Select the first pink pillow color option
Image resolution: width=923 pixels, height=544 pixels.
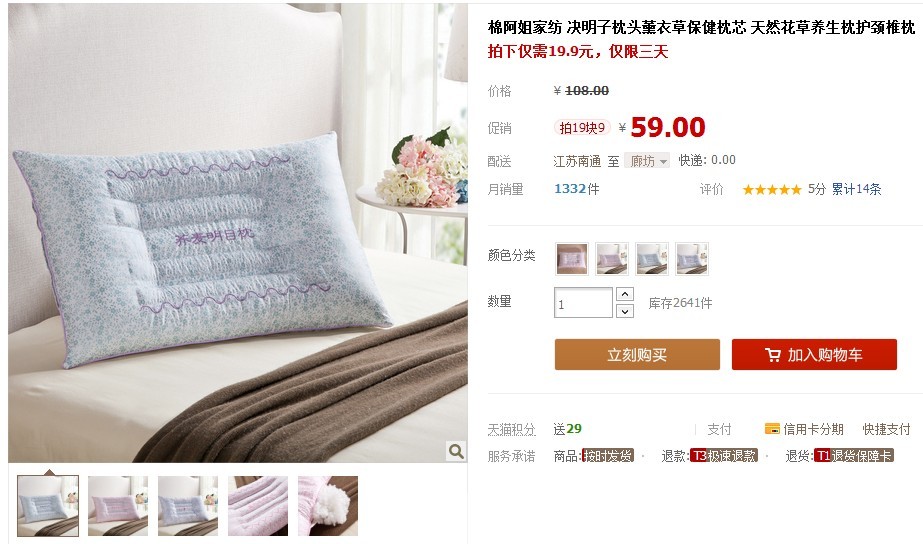(x=572, y=259)
